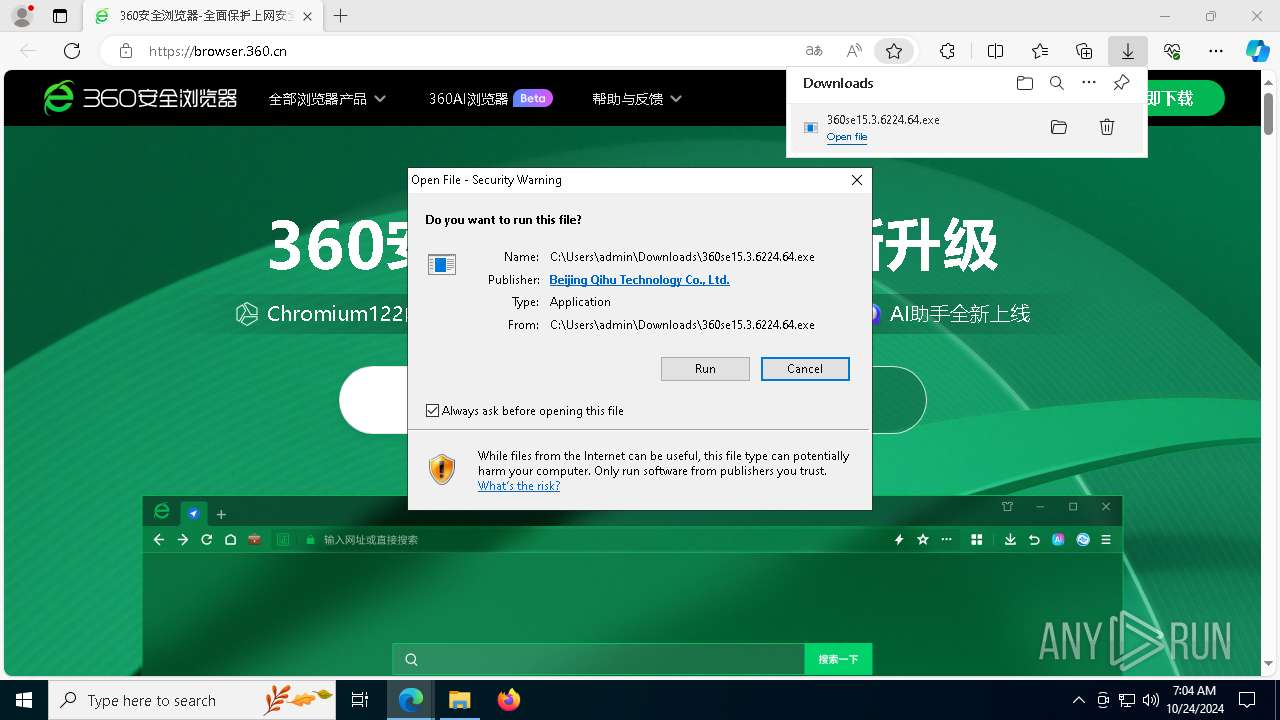Open Copilot sidebar icon
1280x720 pixels.
1257,51
